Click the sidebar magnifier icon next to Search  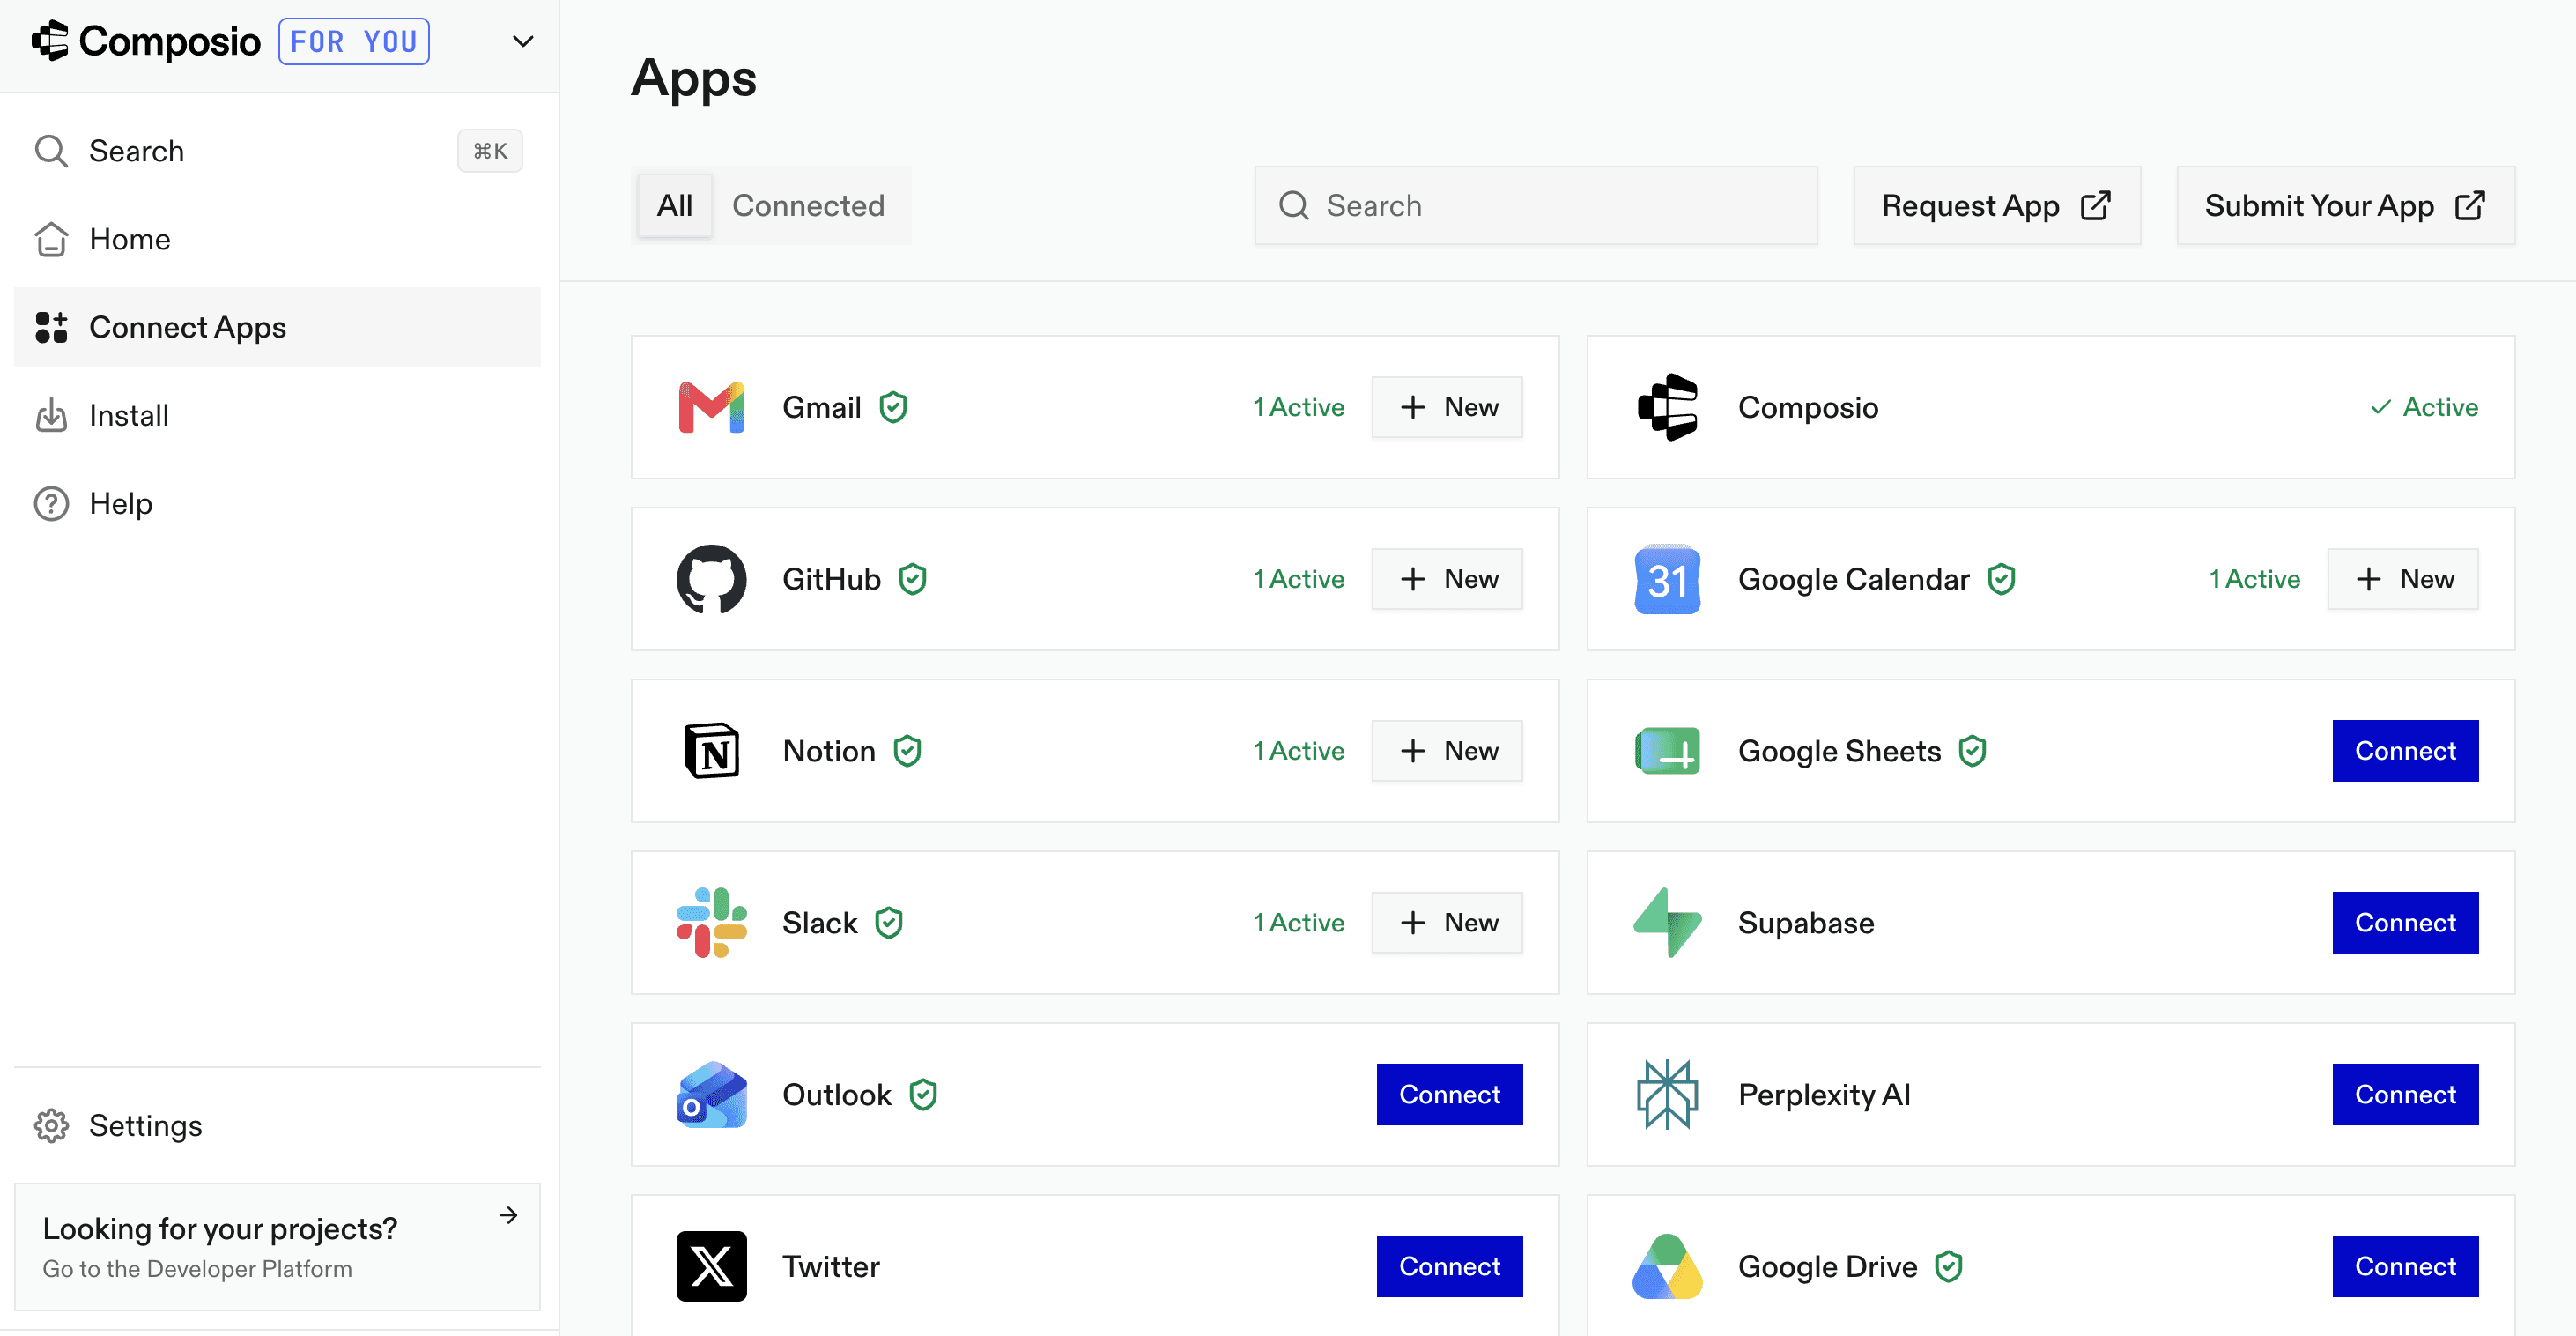[x=51, y=151]
